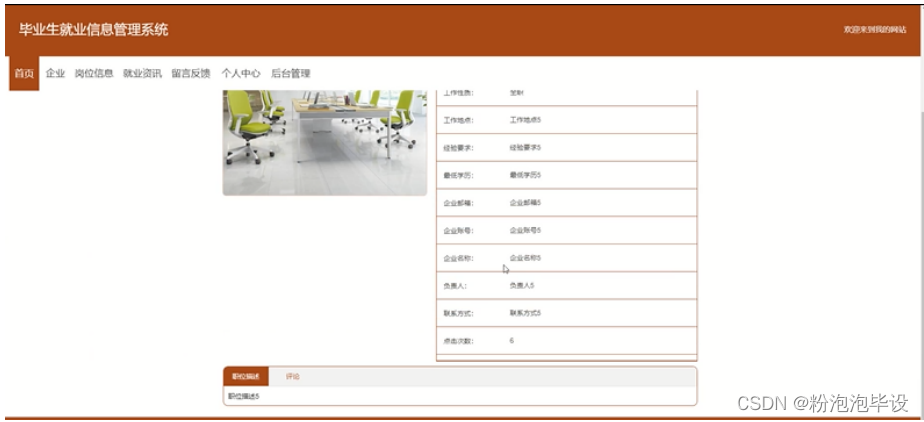This screenshot has width=924, height=422.
Task: Click the 最低学历: label
Action: [458, 175]
